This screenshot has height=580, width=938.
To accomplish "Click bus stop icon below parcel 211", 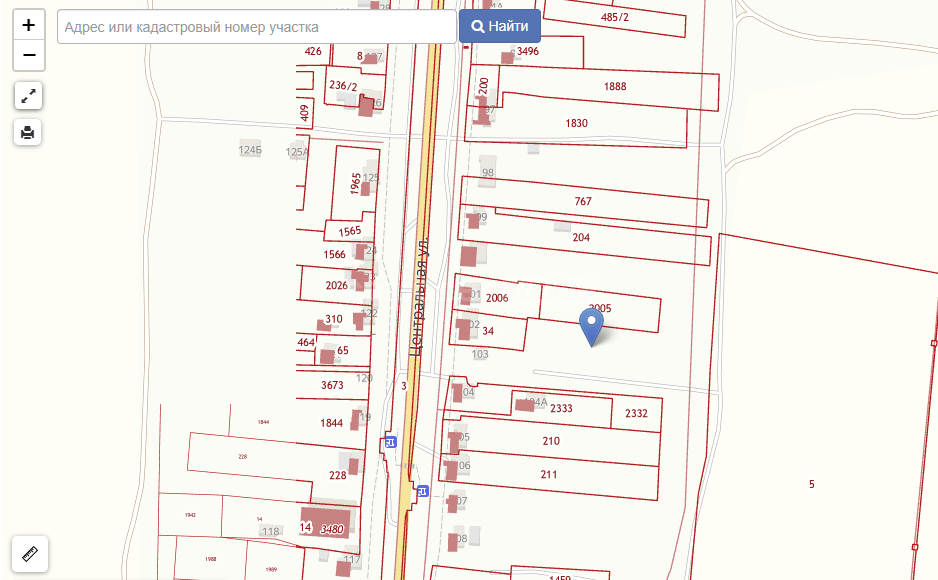I will click(x=422, y=491).
